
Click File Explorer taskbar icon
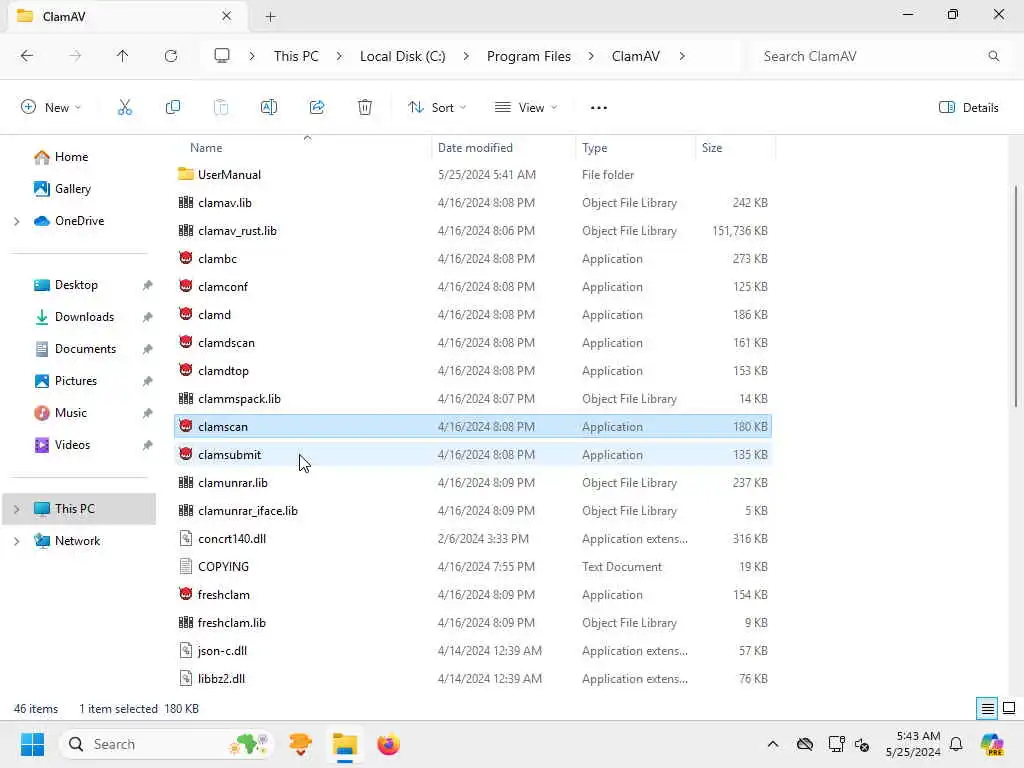(345, 744)
